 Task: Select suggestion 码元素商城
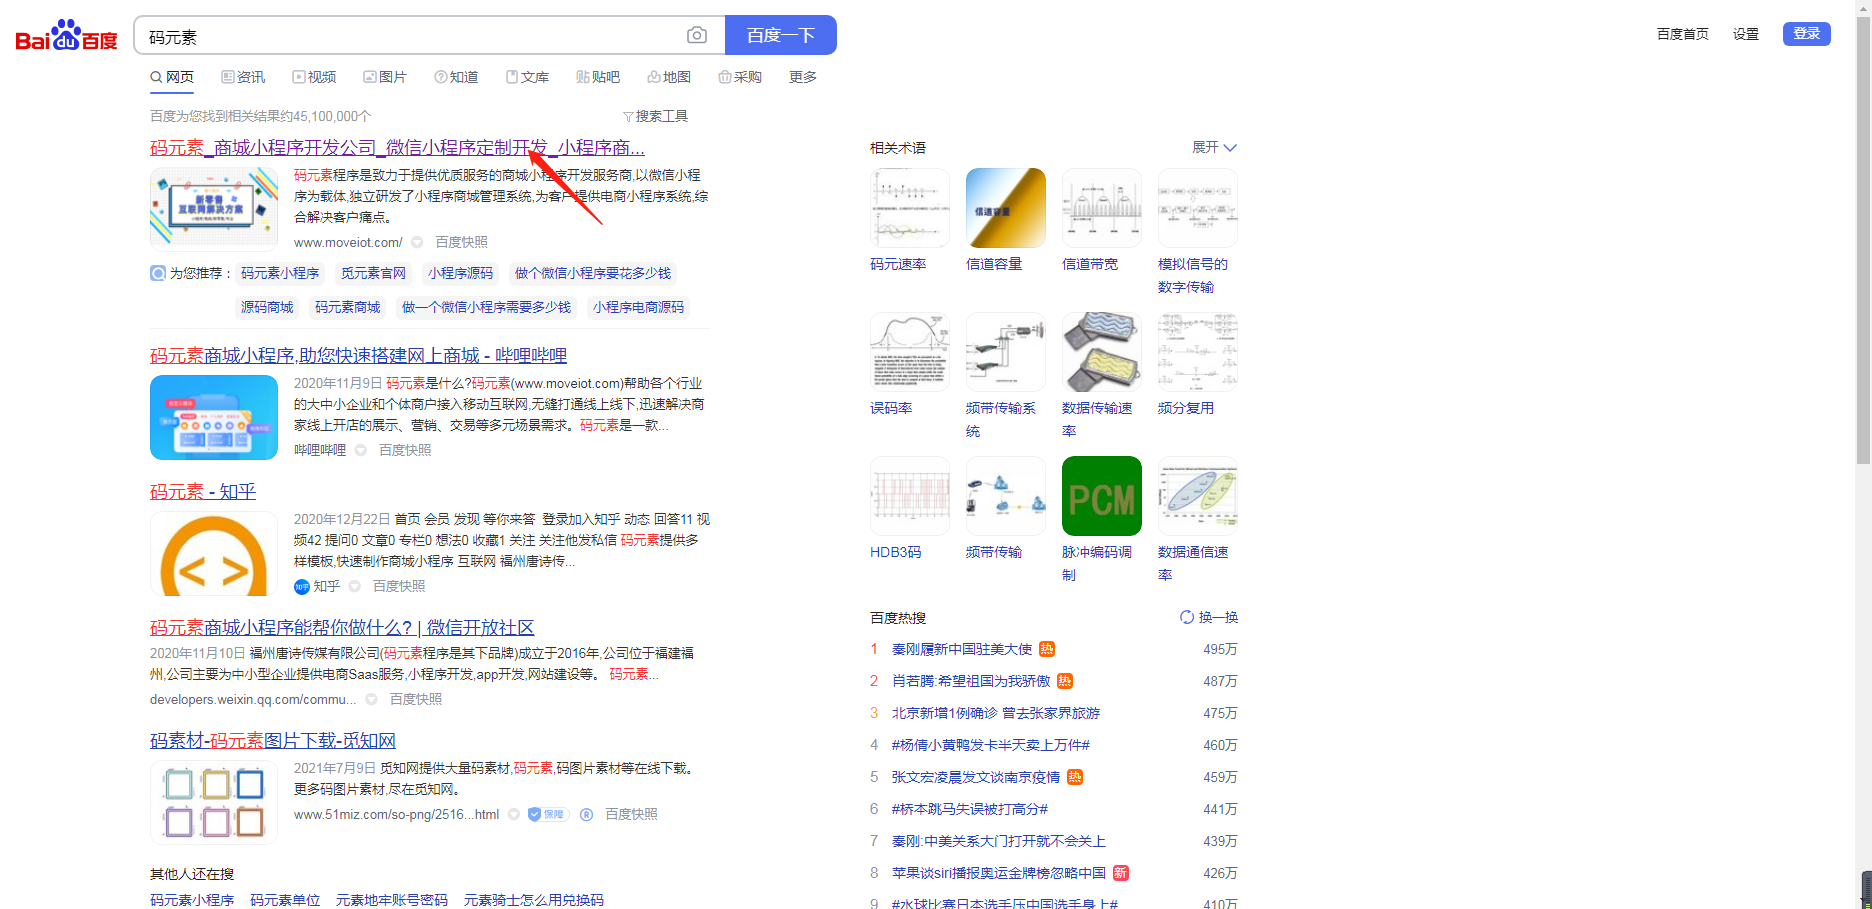tap(347, 307)
